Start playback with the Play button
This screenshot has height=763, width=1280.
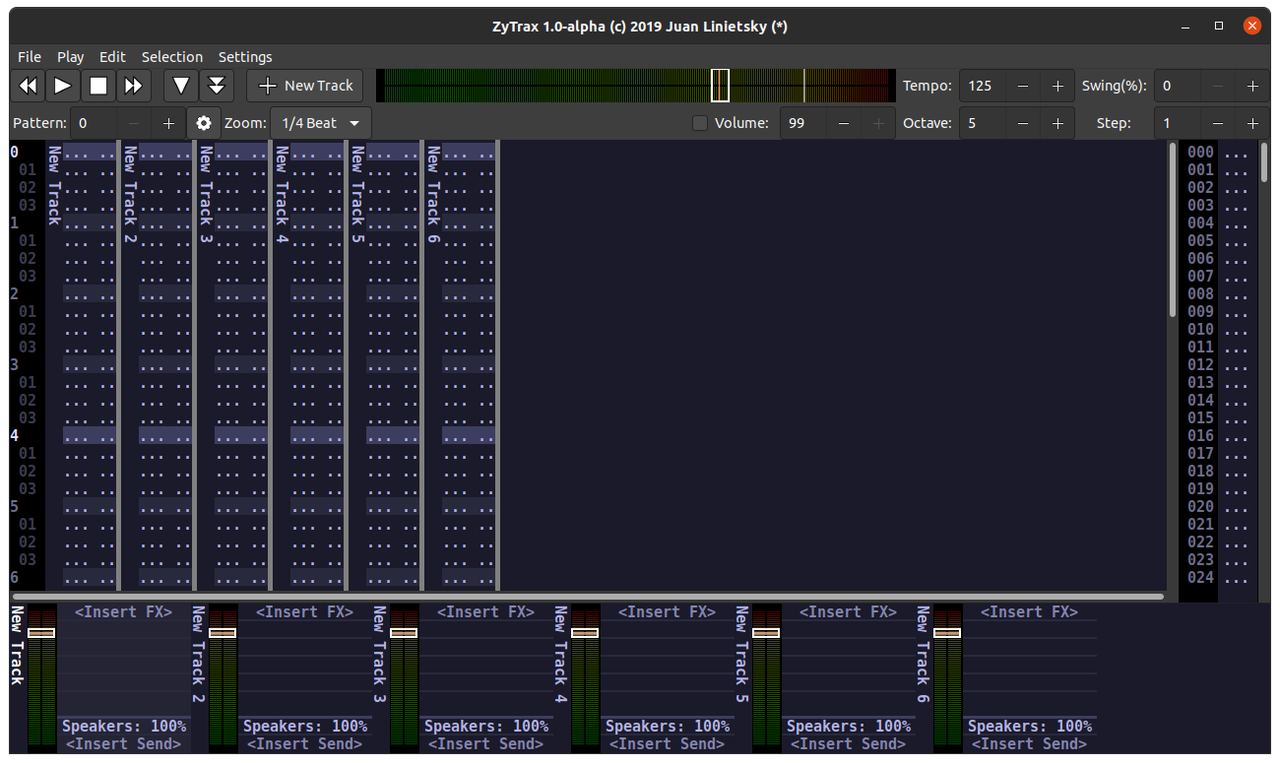[63, 86]
